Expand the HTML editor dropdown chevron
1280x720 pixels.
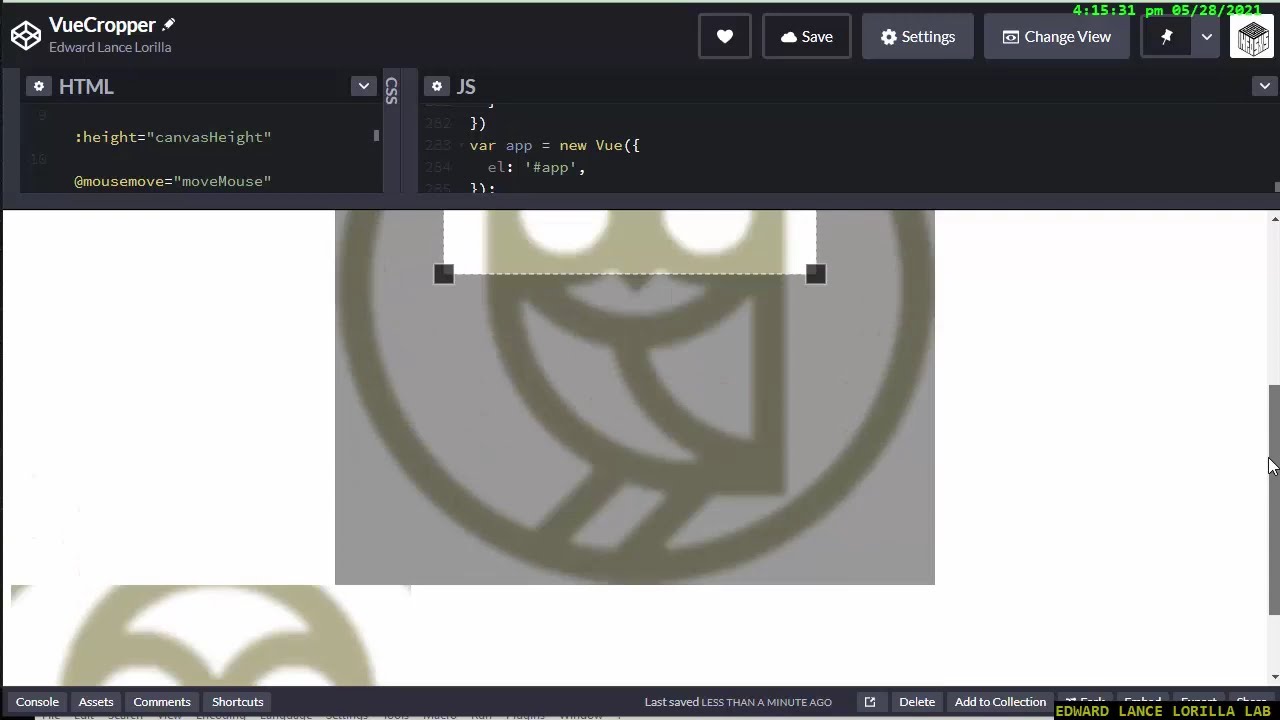[x=364, y=87]
